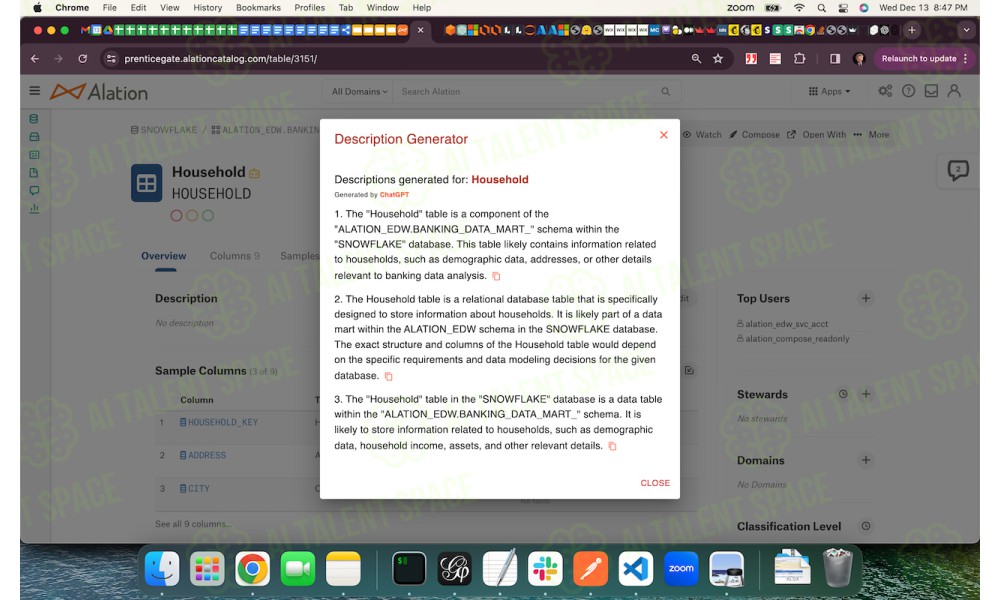Click the Alation logo
Image resolution: width=1000 pixels, height=600 pixels.
tap(99, 92)
